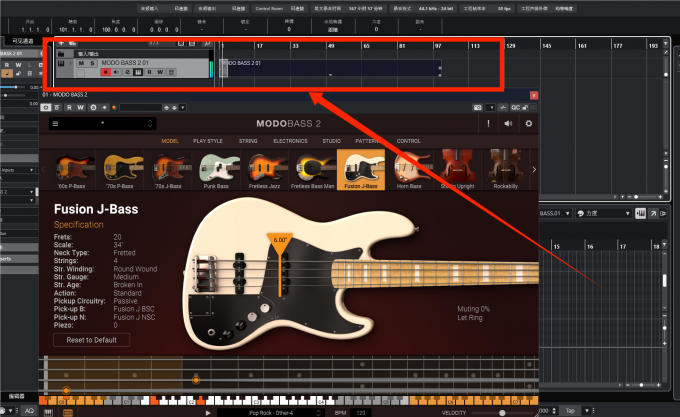Click the exclamation panic icon
Viewport: 680px width, 417px height.
488,124
